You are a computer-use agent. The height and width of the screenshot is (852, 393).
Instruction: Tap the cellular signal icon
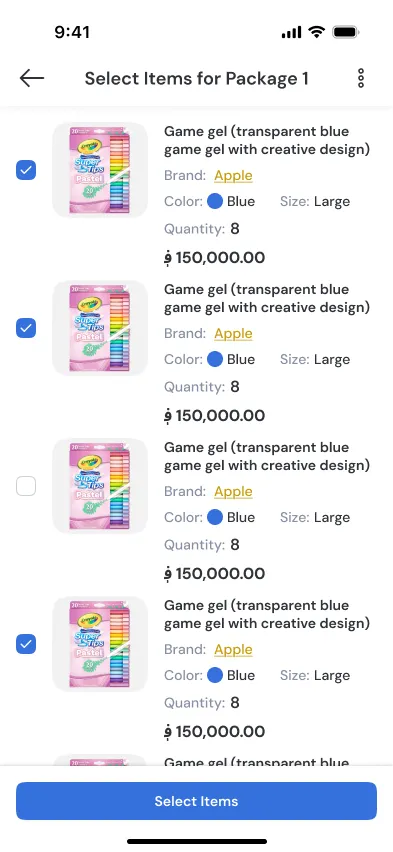click(x=291, y=33)
